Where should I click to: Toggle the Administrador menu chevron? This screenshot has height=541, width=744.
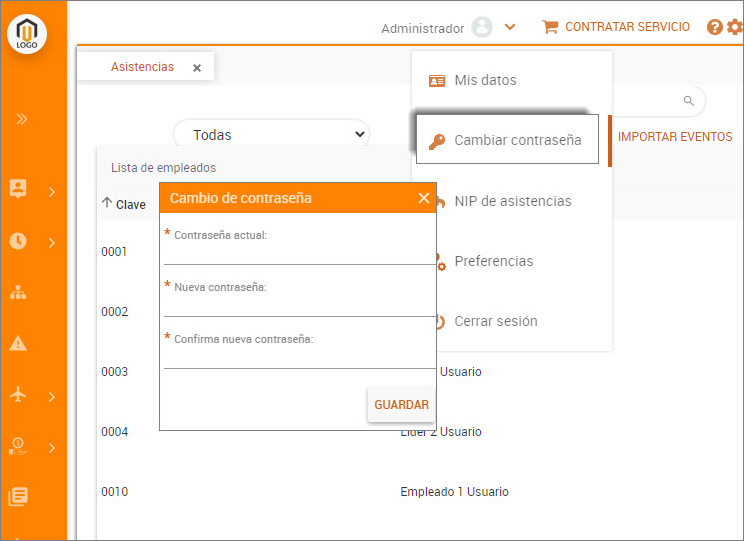coord(510,28)
